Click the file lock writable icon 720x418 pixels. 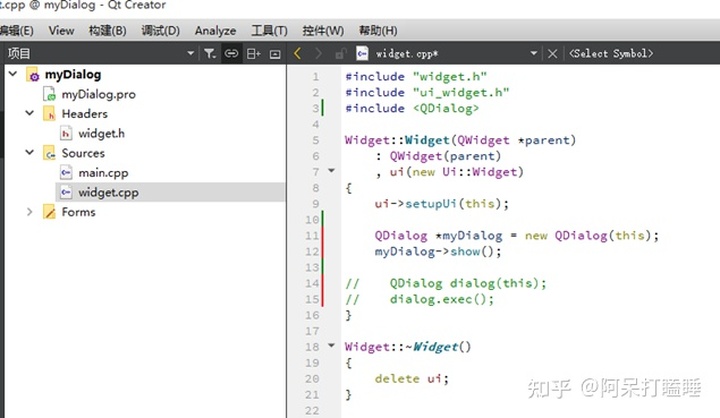pos(340,54)
